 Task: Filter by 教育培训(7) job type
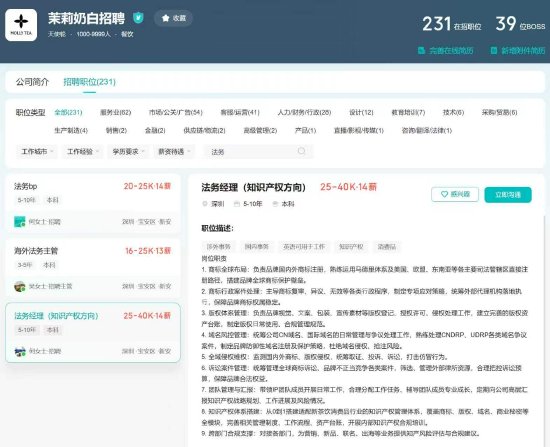pyautogui.click(x=408, y=112)
